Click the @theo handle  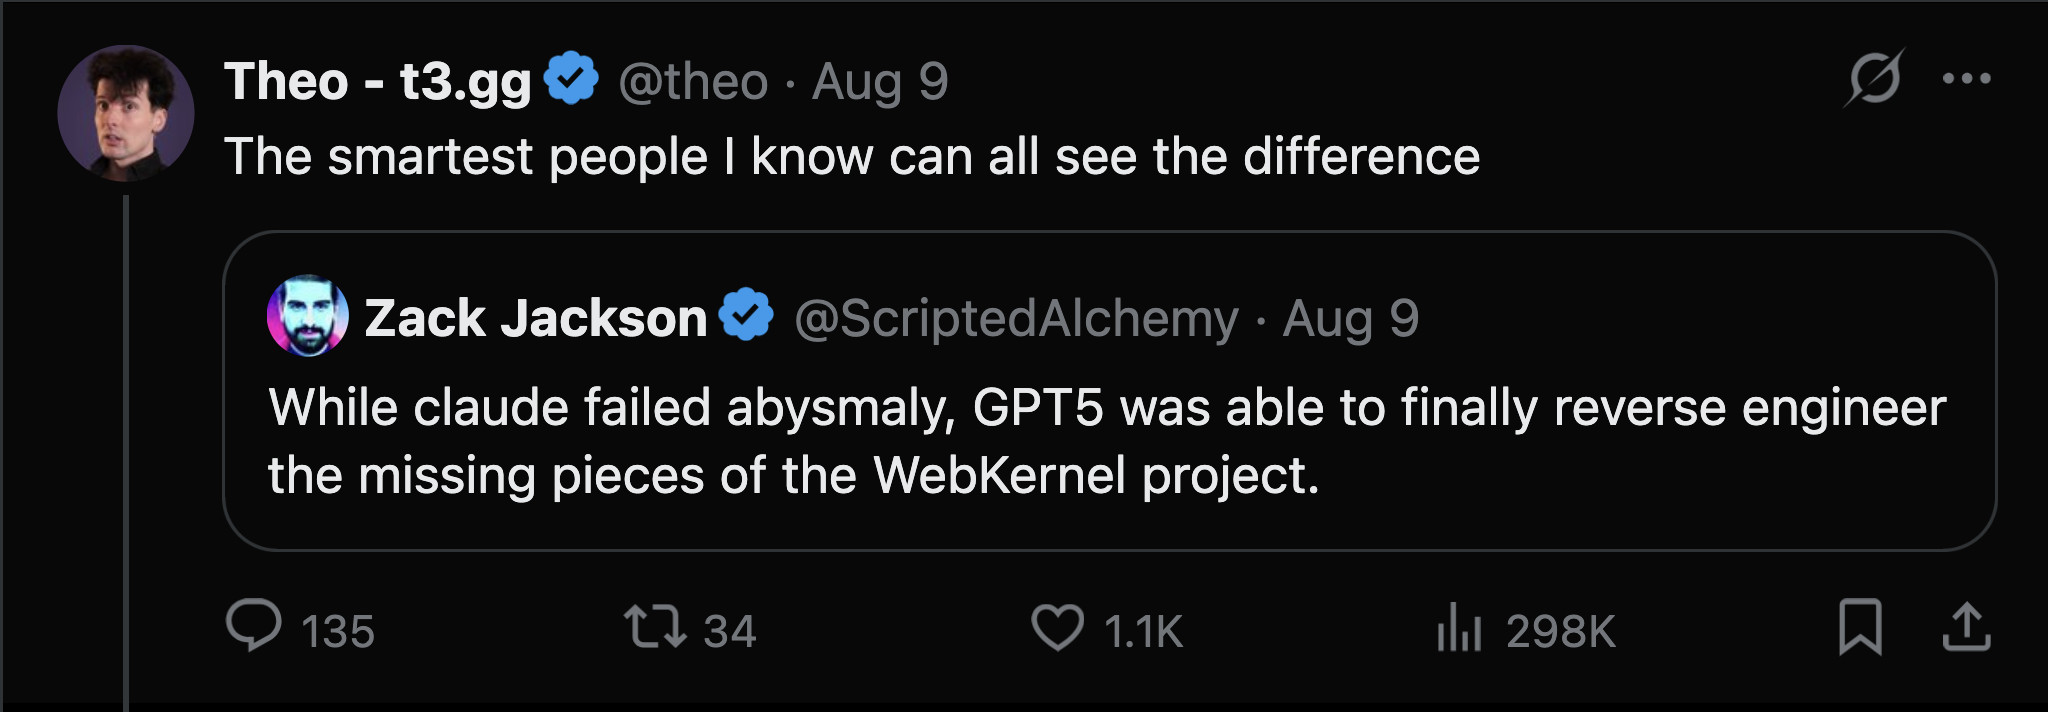click(x=693, y=82)
